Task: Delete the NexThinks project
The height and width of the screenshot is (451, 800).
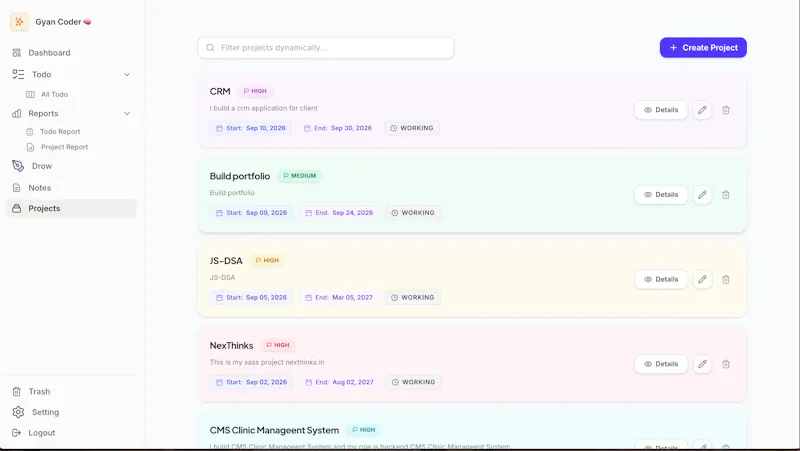Action: pos(726,364)
